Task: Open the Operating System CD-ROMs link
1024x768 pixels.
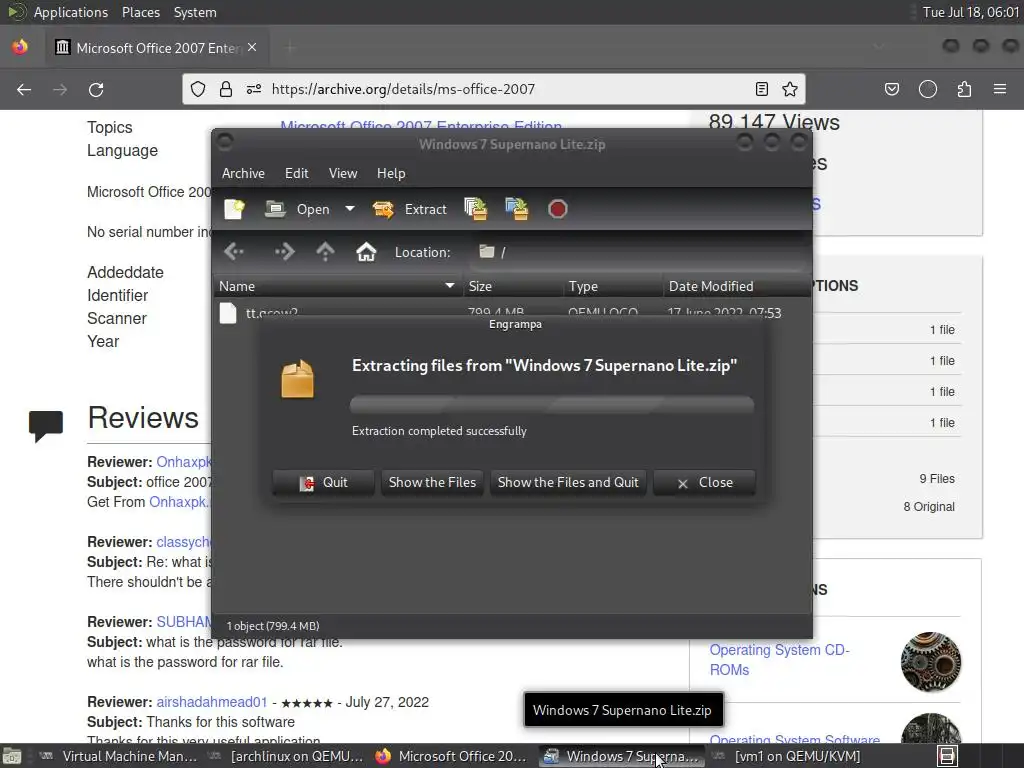Action: click(779, 660)
